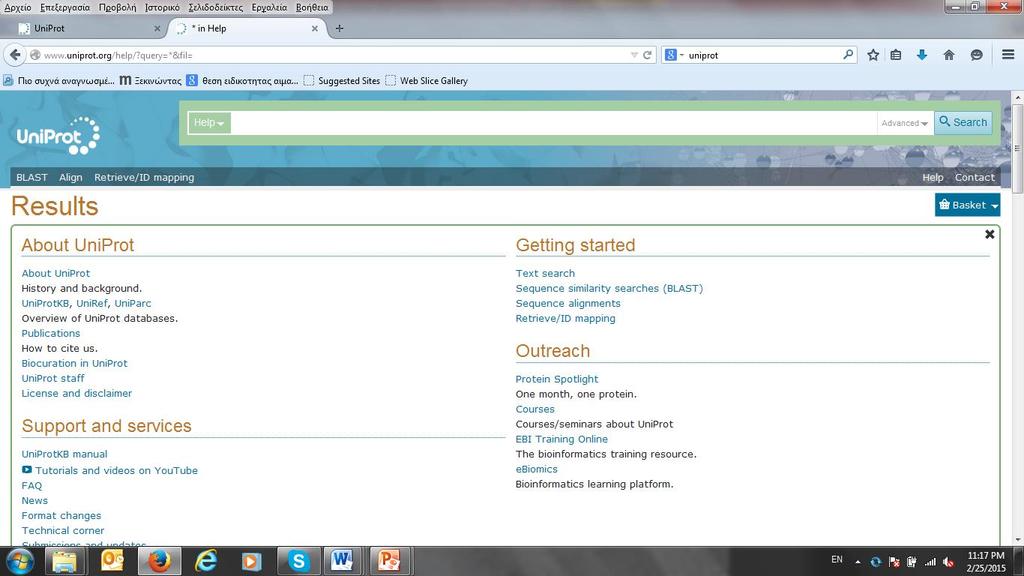
Task: Bookmark this page with the star icon
Action: (x=872, y=55)
